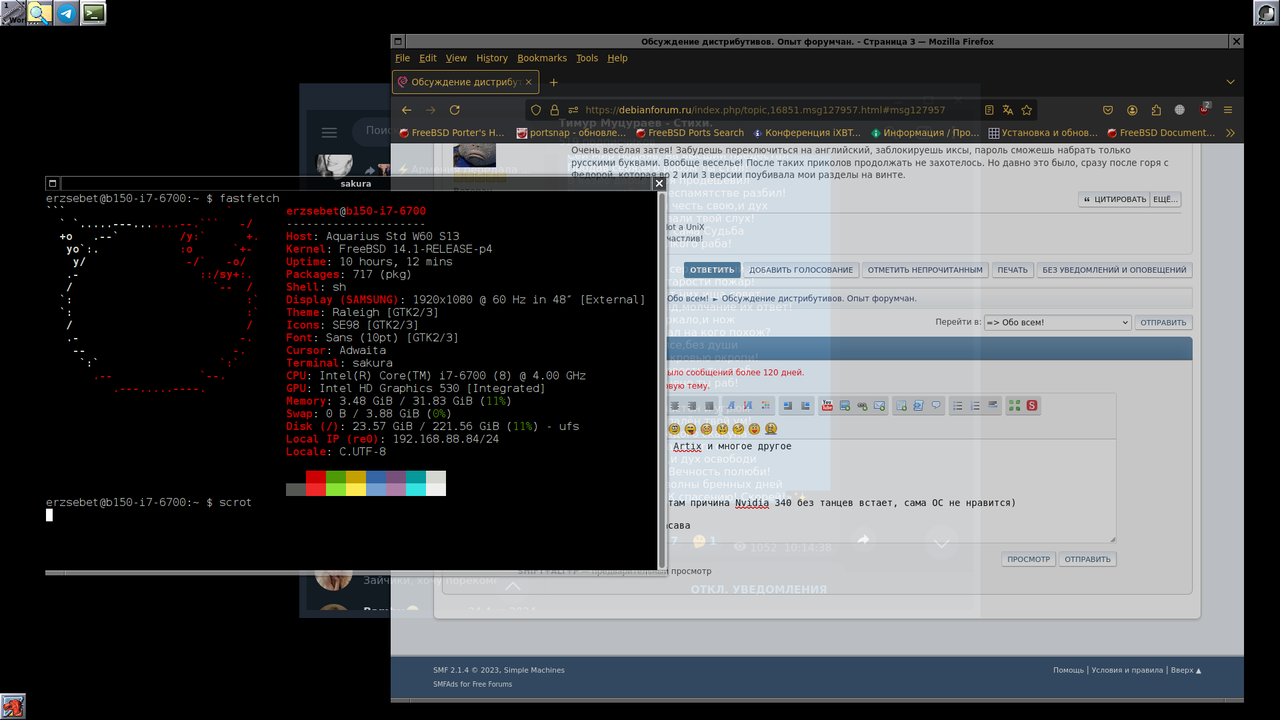Reload the page in Firefox

coord(455,110)
